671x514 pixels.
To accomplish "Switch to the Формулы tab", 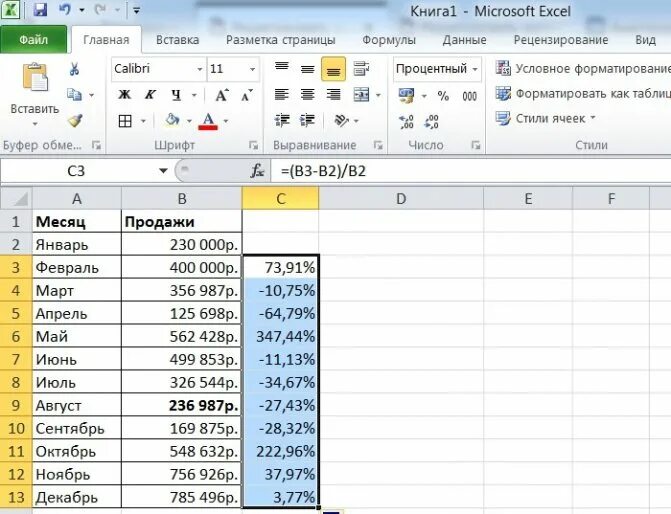I will (x=389, y=40).
